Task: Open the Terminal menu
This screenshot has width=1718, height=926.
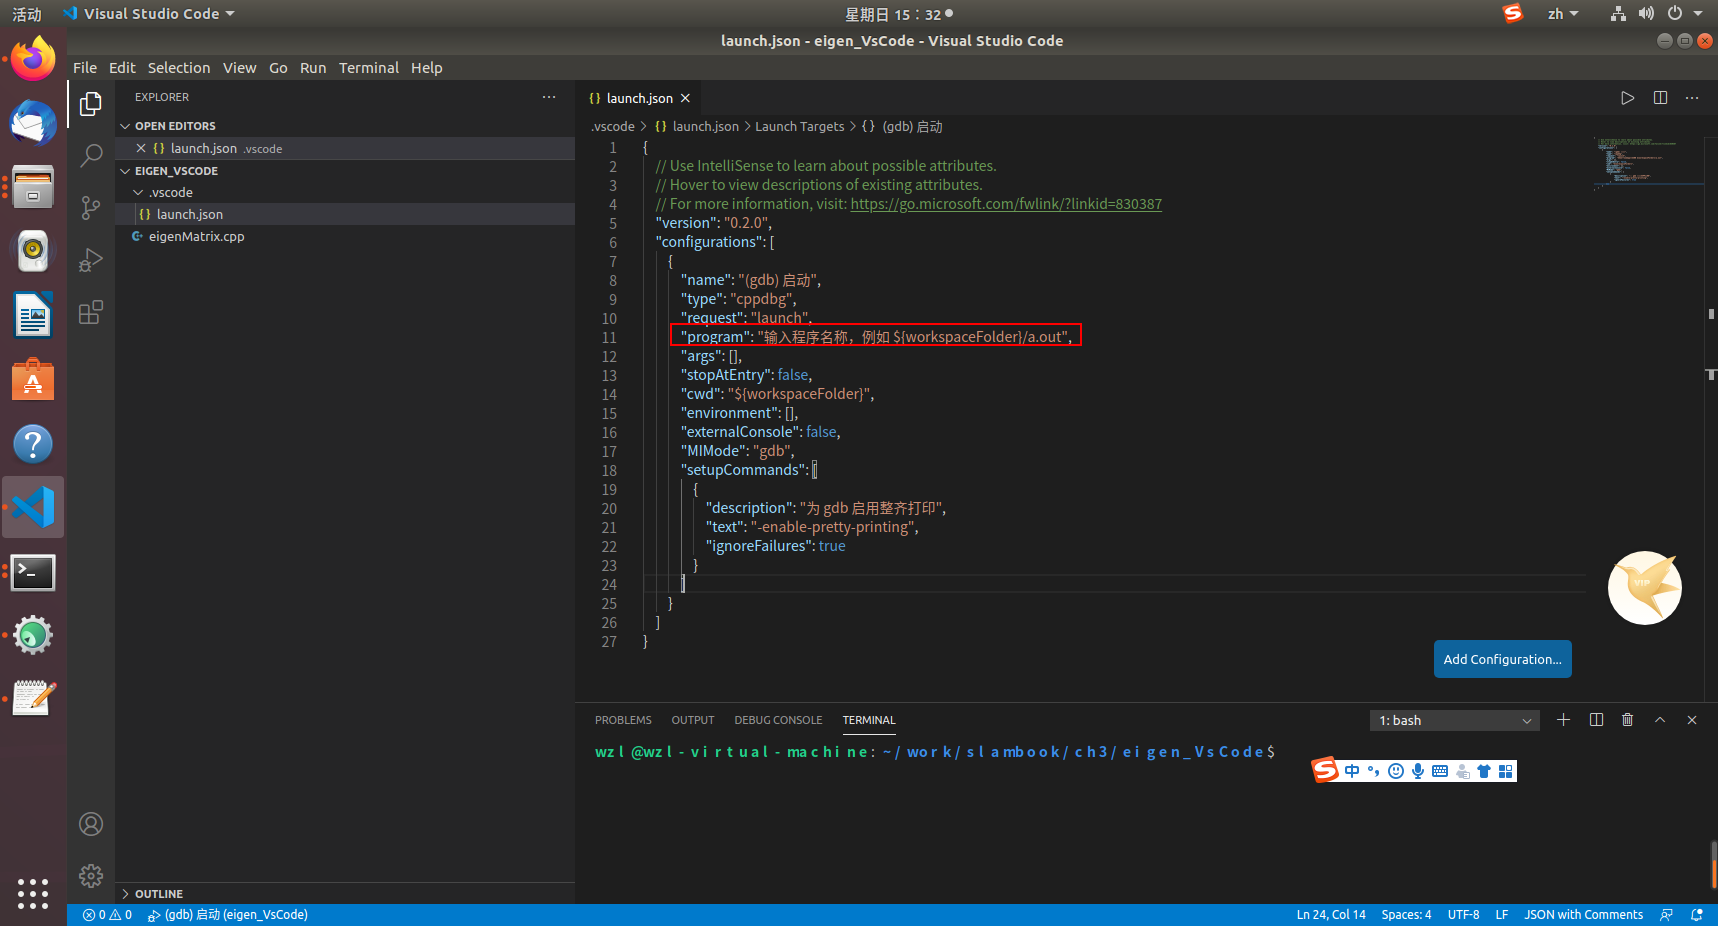Action: click(x=369, y=68)
